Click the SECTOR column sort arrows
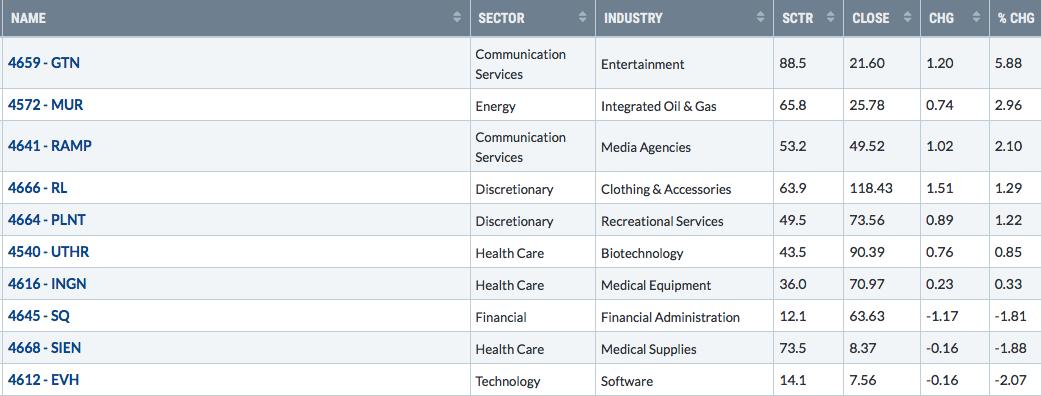This screenshot has height=396, width=1041. (582, 18)
